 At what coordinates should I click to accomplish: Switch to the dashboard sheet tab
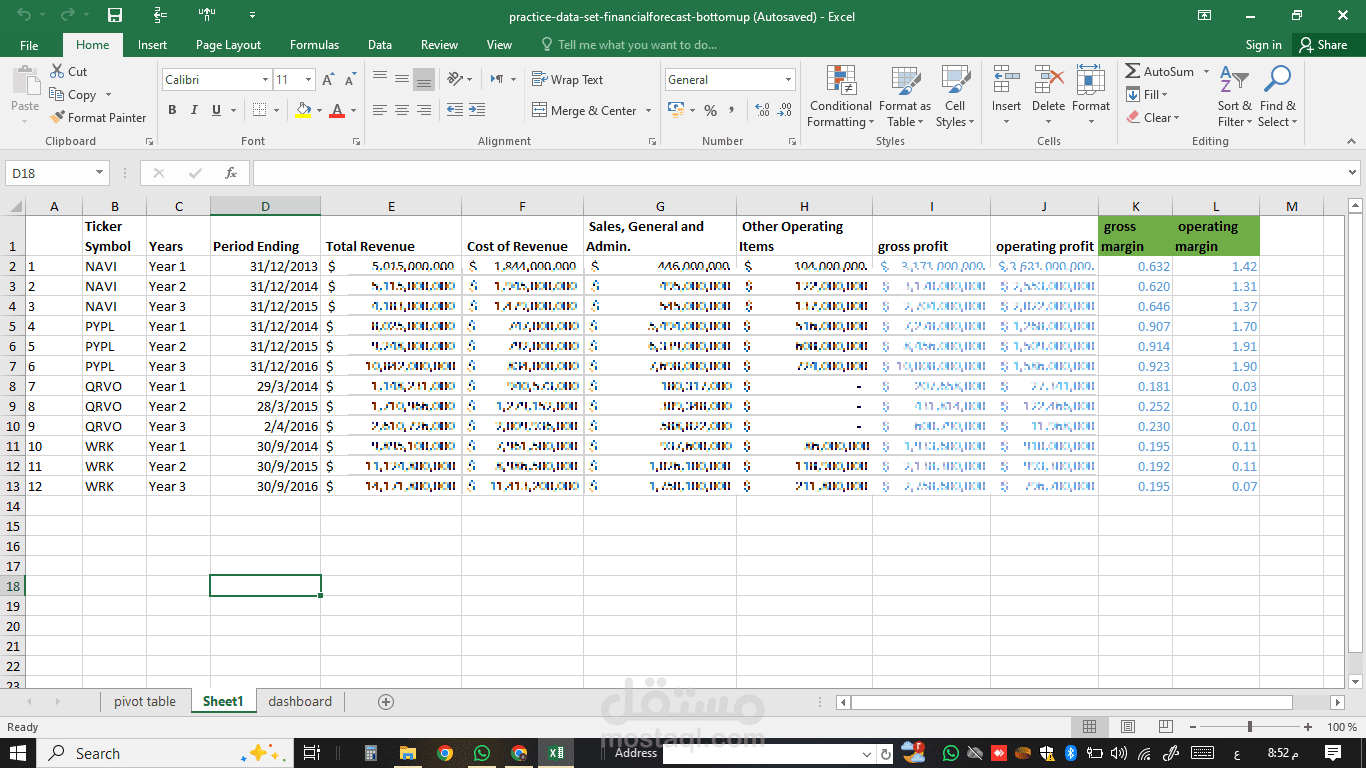click(x=300, y=702)
